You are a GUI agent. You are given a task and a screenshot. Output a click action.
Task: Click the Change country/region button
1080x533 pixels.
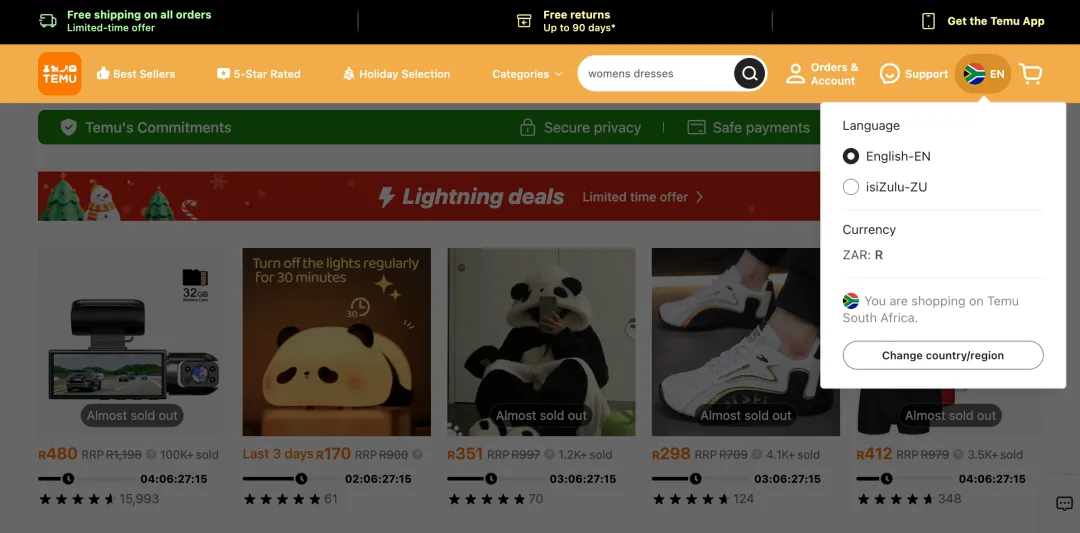point(942,355)
